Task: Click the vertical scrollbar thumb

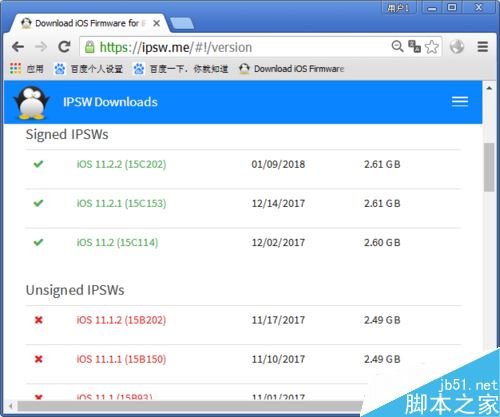Action: (x=489, y=167)
